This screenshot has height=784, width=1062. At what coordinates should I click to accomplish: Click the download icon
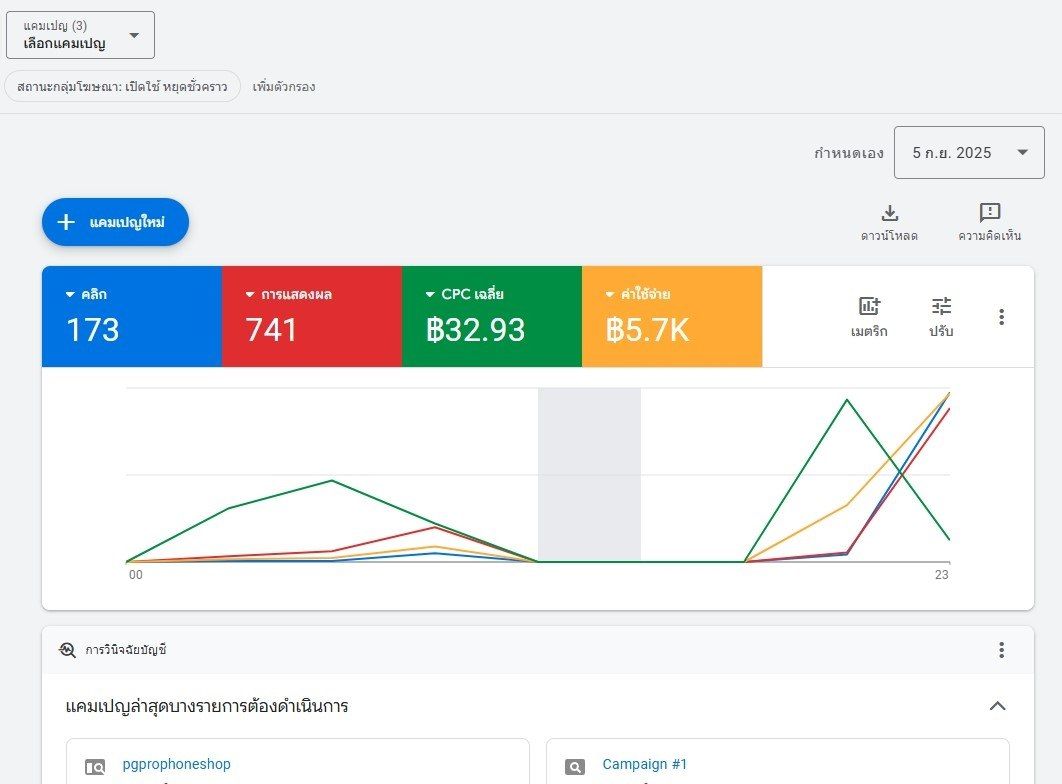coord(889,213)
